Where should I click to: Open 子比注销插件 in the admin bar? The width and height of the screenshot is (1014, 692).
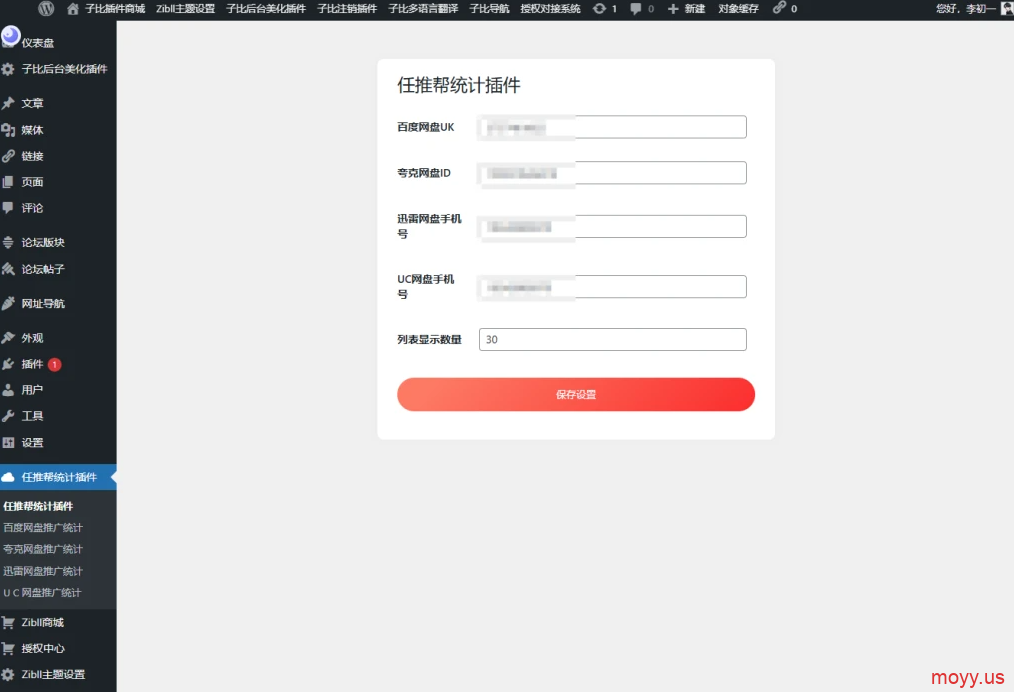click(x=347, y=9)
